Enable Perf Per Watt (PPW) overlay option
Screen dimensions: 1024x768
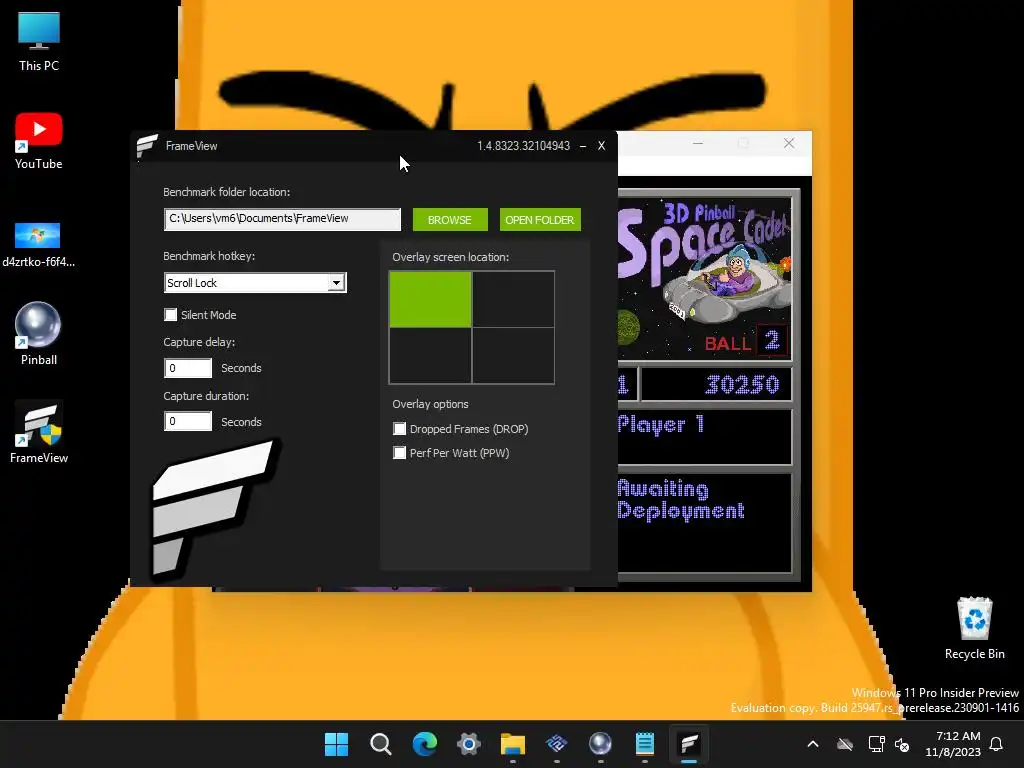pos(400,453)
